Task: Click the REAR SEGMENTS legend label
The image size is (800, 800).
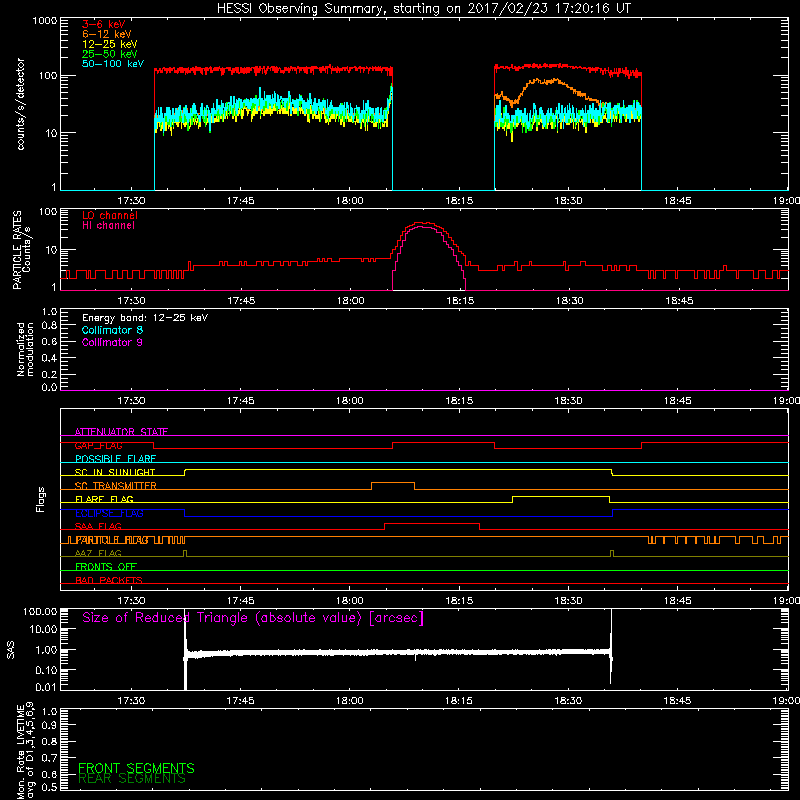Action: click(x=132, y=779)
